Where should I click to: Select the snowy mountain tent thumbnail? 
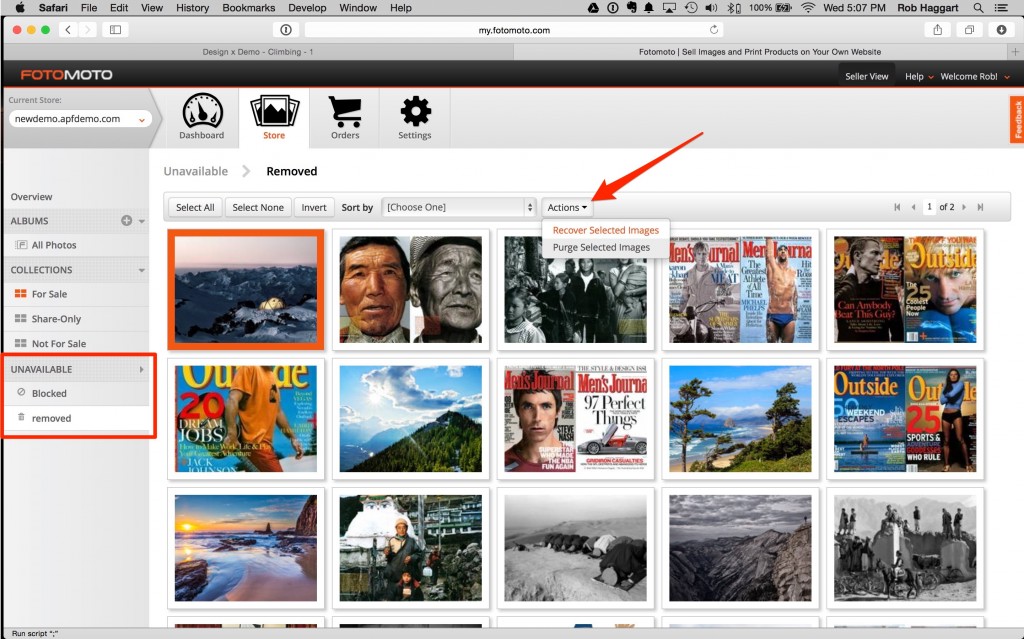(246, 289)
